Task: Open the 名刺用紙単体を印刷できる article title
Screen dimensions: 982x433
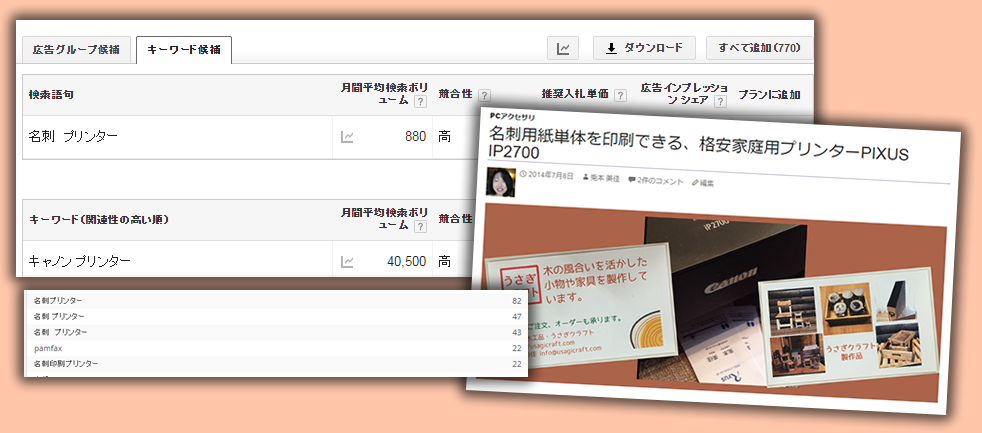Action: tap(697, 143)
